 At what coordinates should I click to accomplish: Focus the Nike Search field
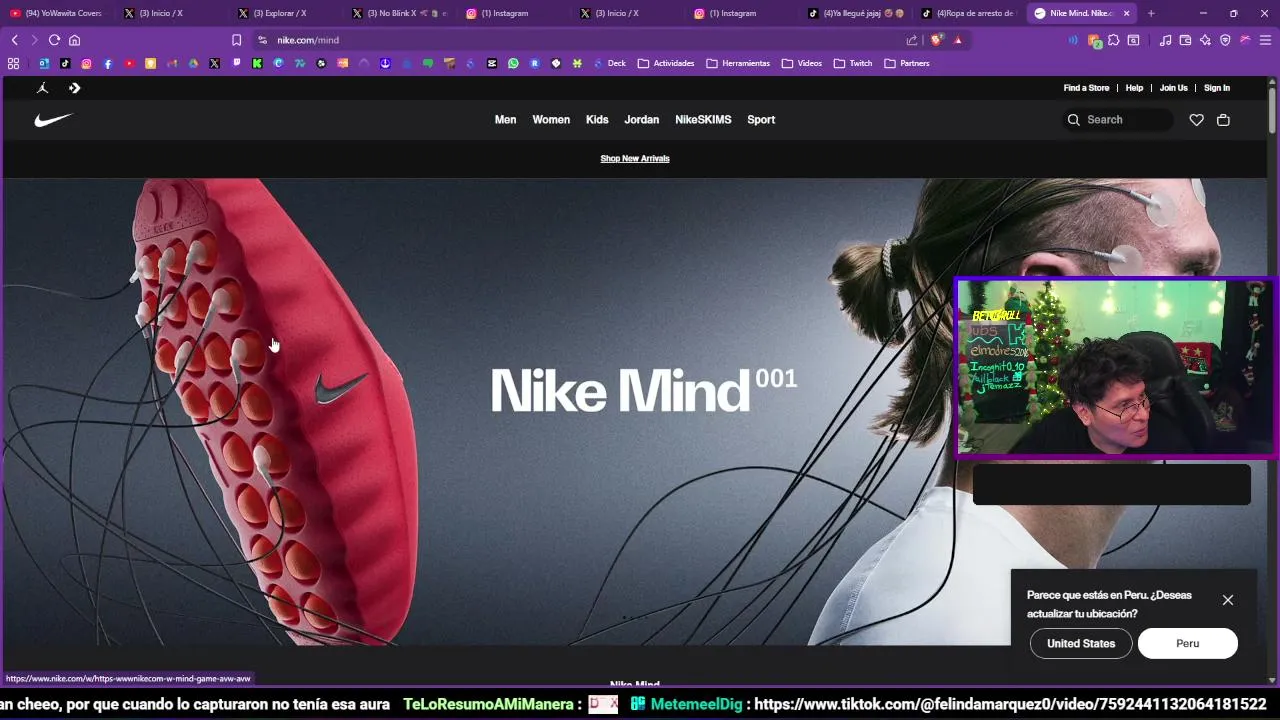(1118, 120)
